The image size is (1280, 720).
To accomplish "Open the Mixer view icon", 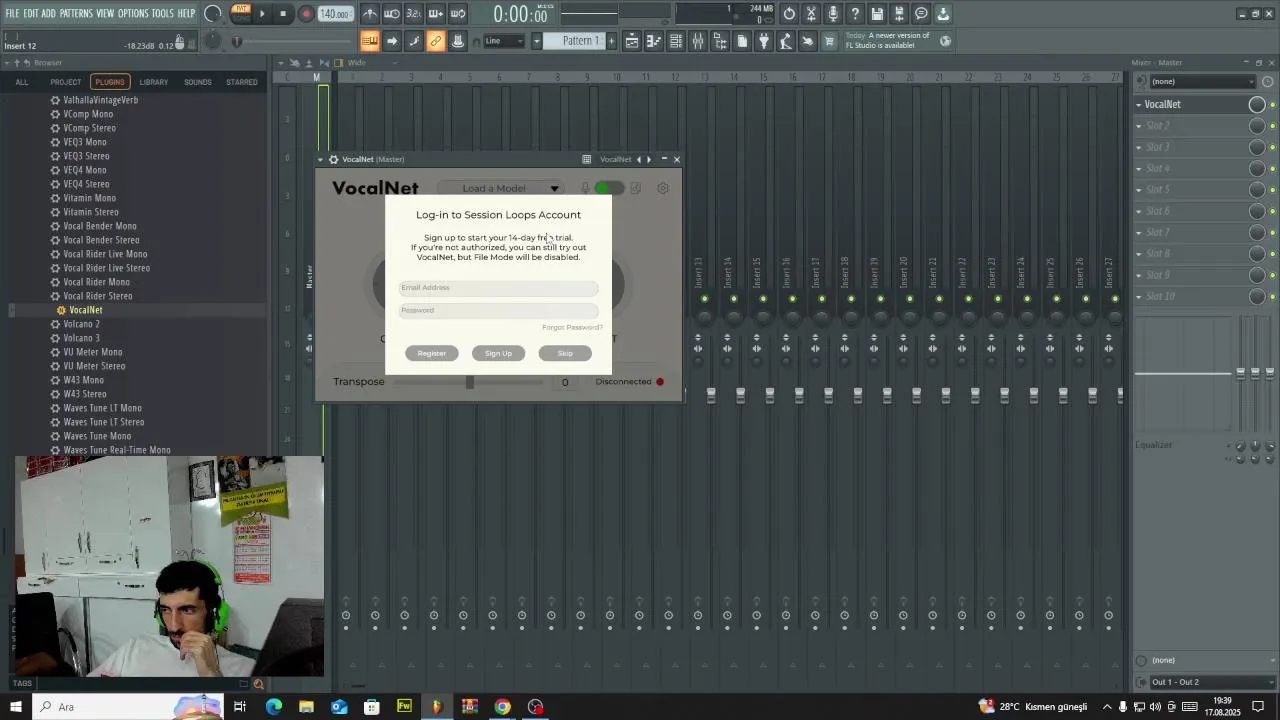I will click(x=698, y=41).
